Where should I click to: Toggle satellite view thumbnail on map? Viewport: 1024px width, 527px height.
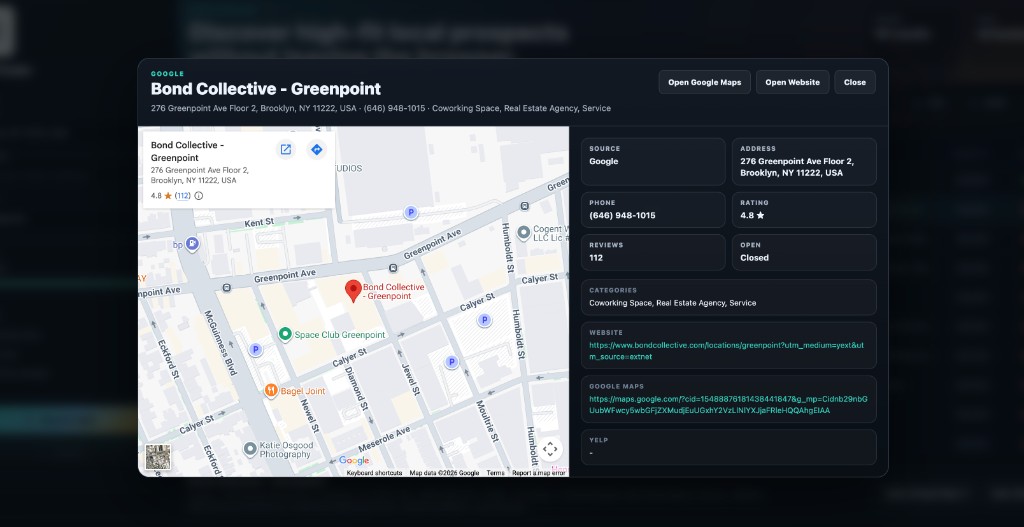point(158,457)
